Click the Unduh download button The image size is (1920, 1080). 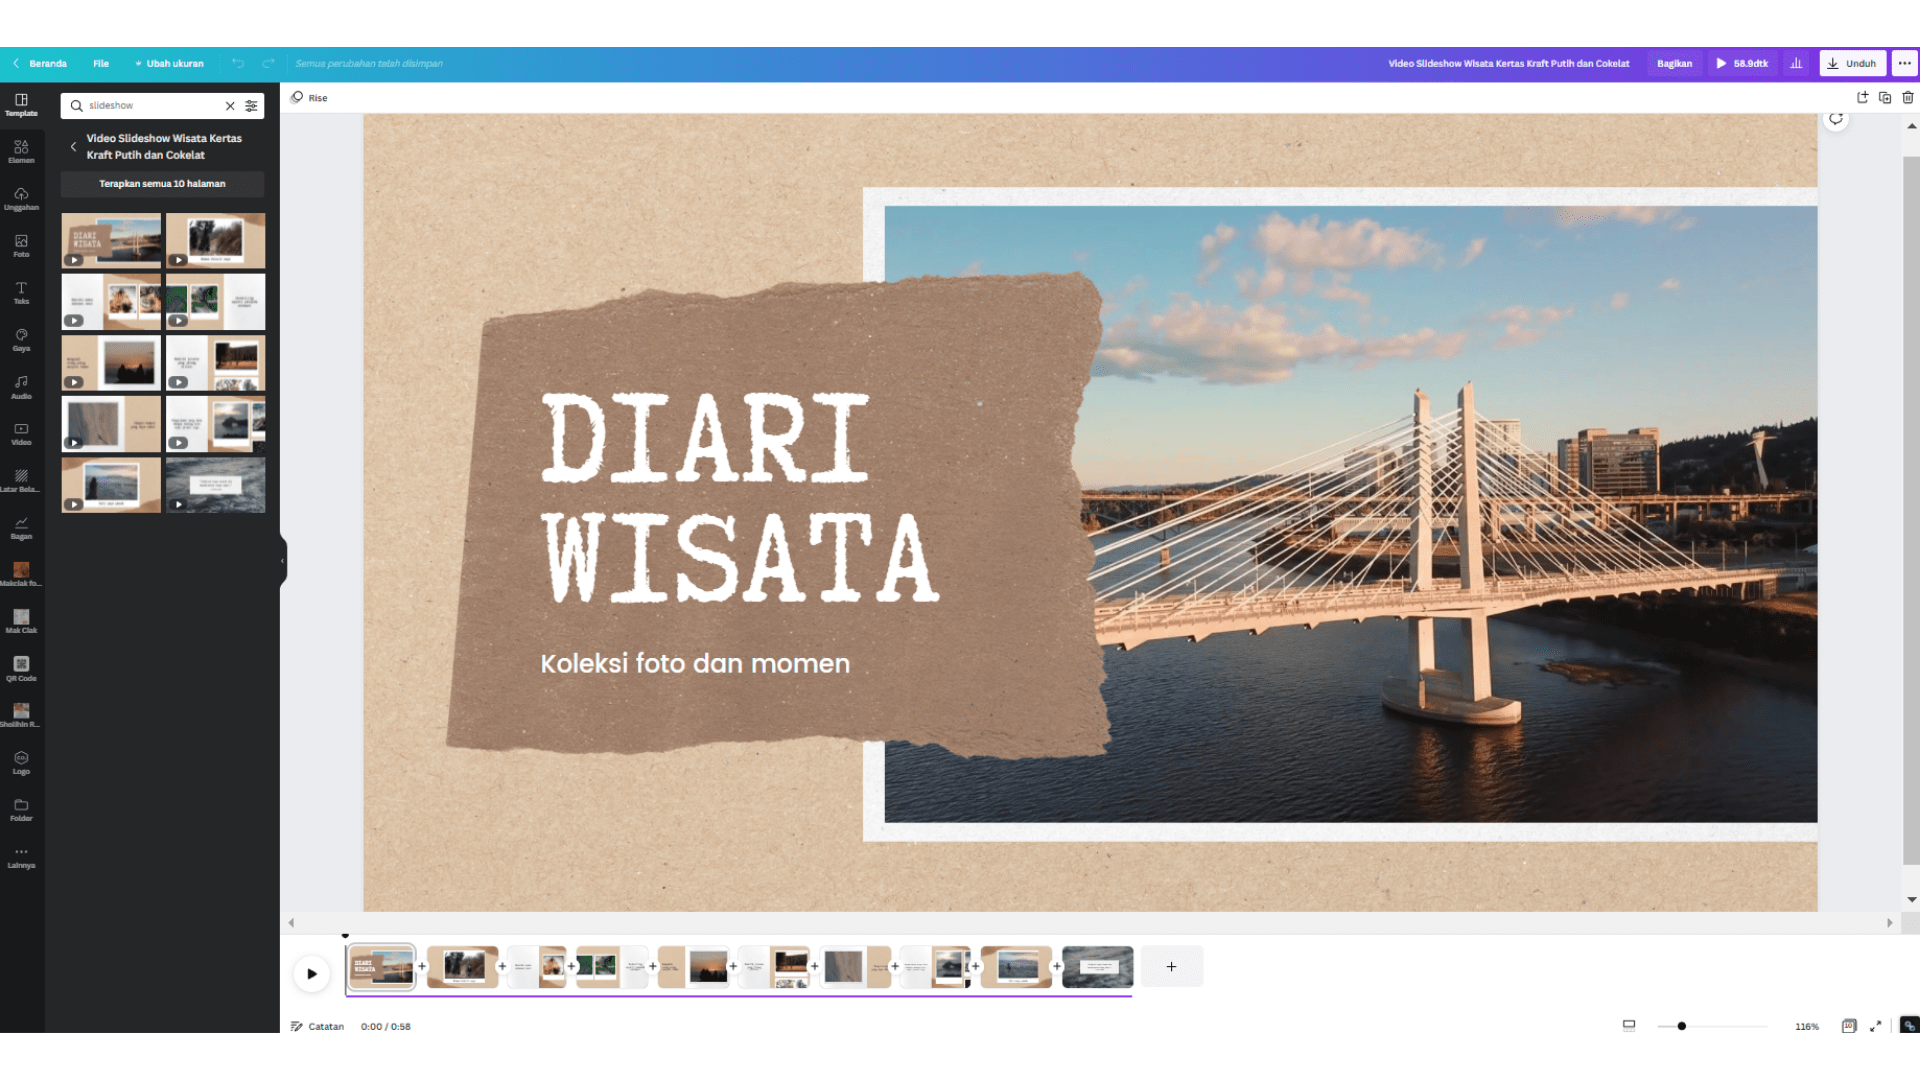(x=1853, y=63)
